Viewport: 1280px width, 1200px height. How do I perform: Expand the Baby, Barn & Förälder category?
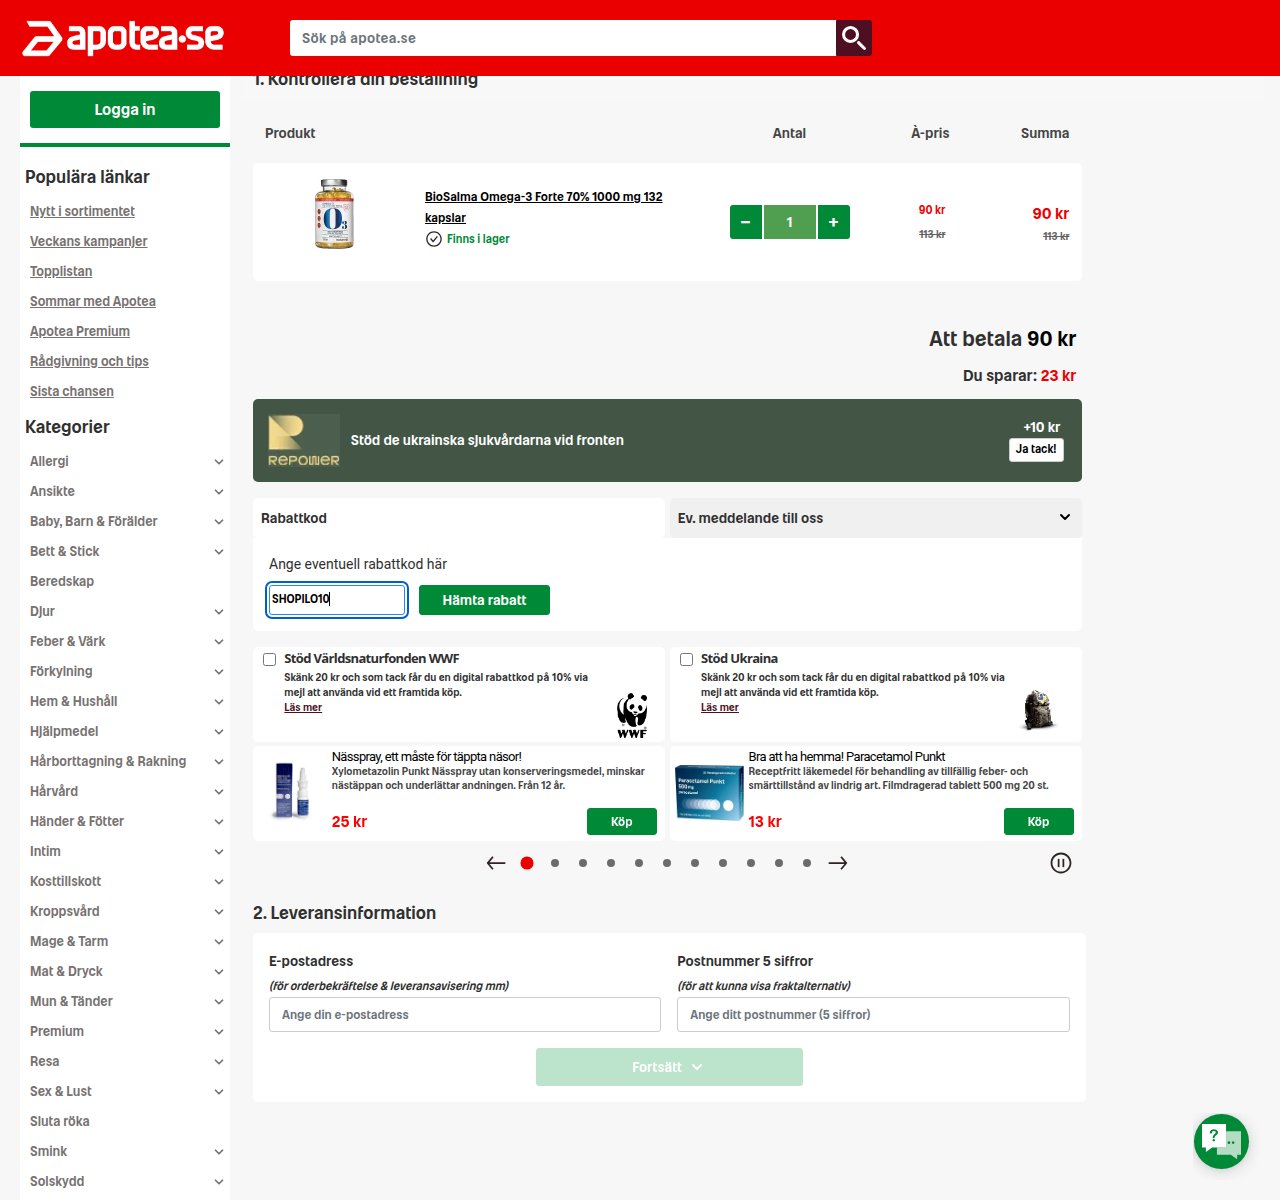click(219, 522)
